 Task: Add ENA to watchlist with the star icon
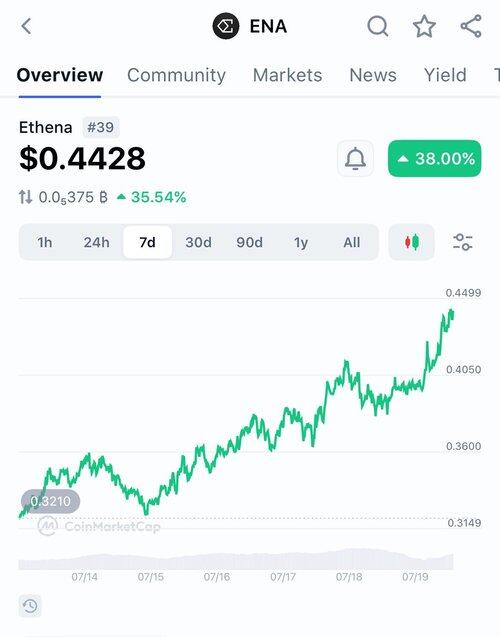pyautogui.click(x=424, y=26)
